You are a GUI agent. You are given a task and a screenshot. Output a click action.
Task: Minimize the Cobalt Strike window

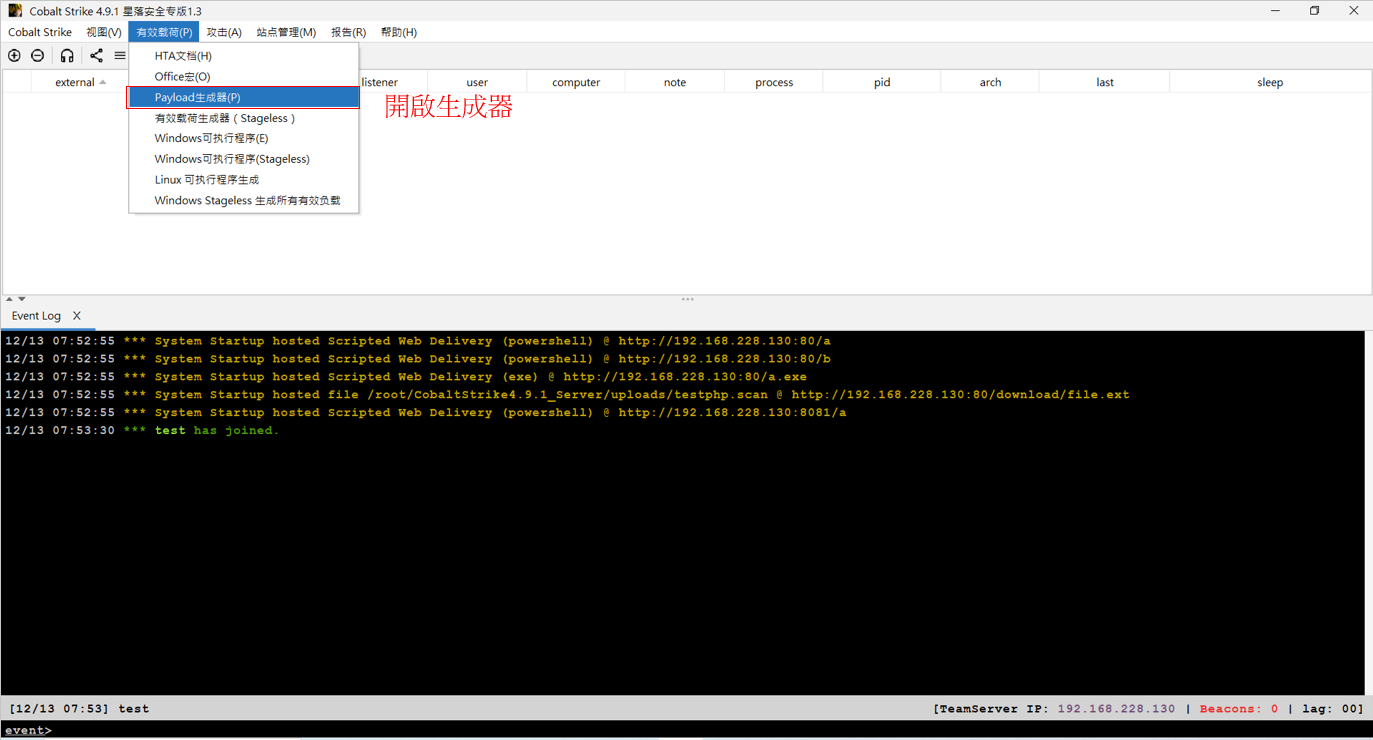click(1275, 11)
